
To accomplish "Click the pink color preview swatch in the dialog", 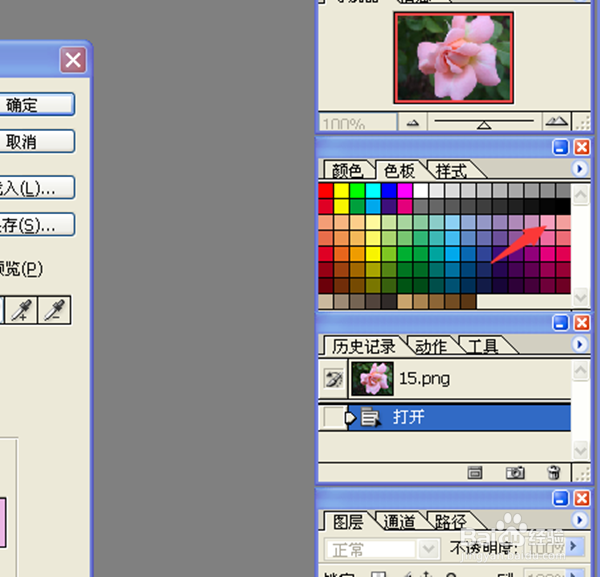I will tap(3, 522).
